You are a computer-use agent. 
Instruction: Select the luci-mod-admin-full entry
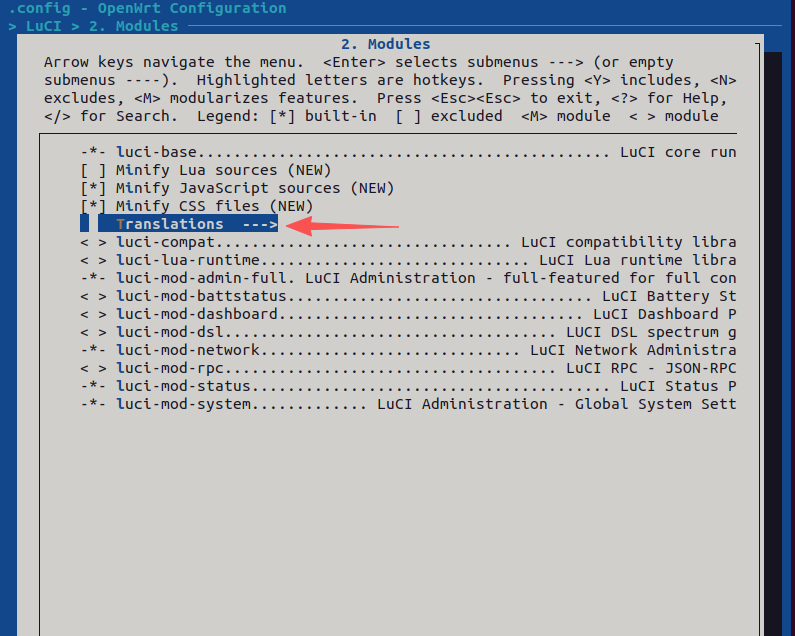408,278
